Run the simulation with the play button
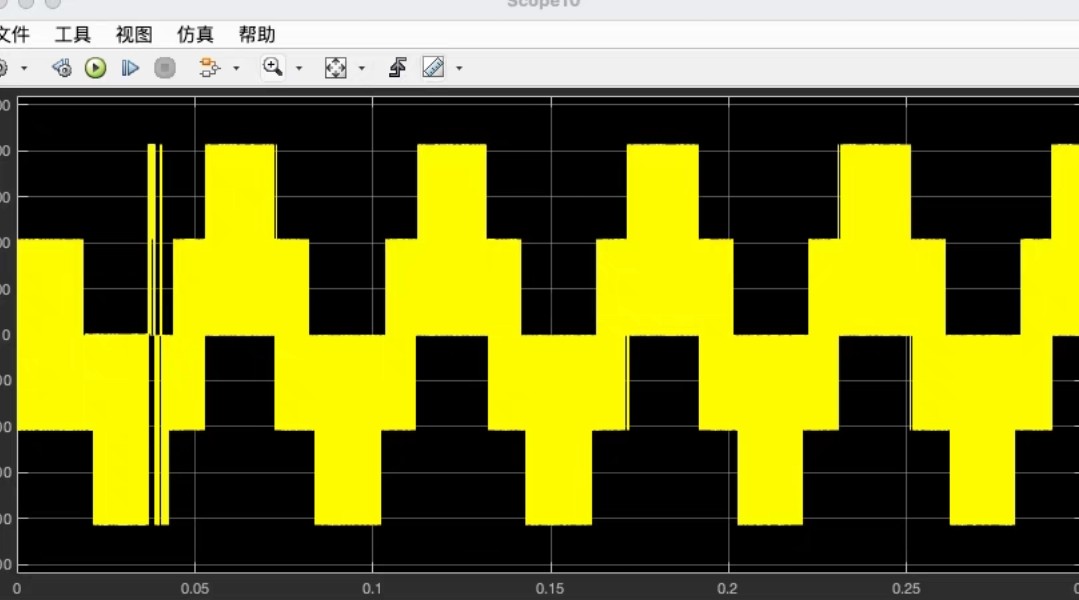This screenshot has width=1079, height=600. tap(96, 67)
